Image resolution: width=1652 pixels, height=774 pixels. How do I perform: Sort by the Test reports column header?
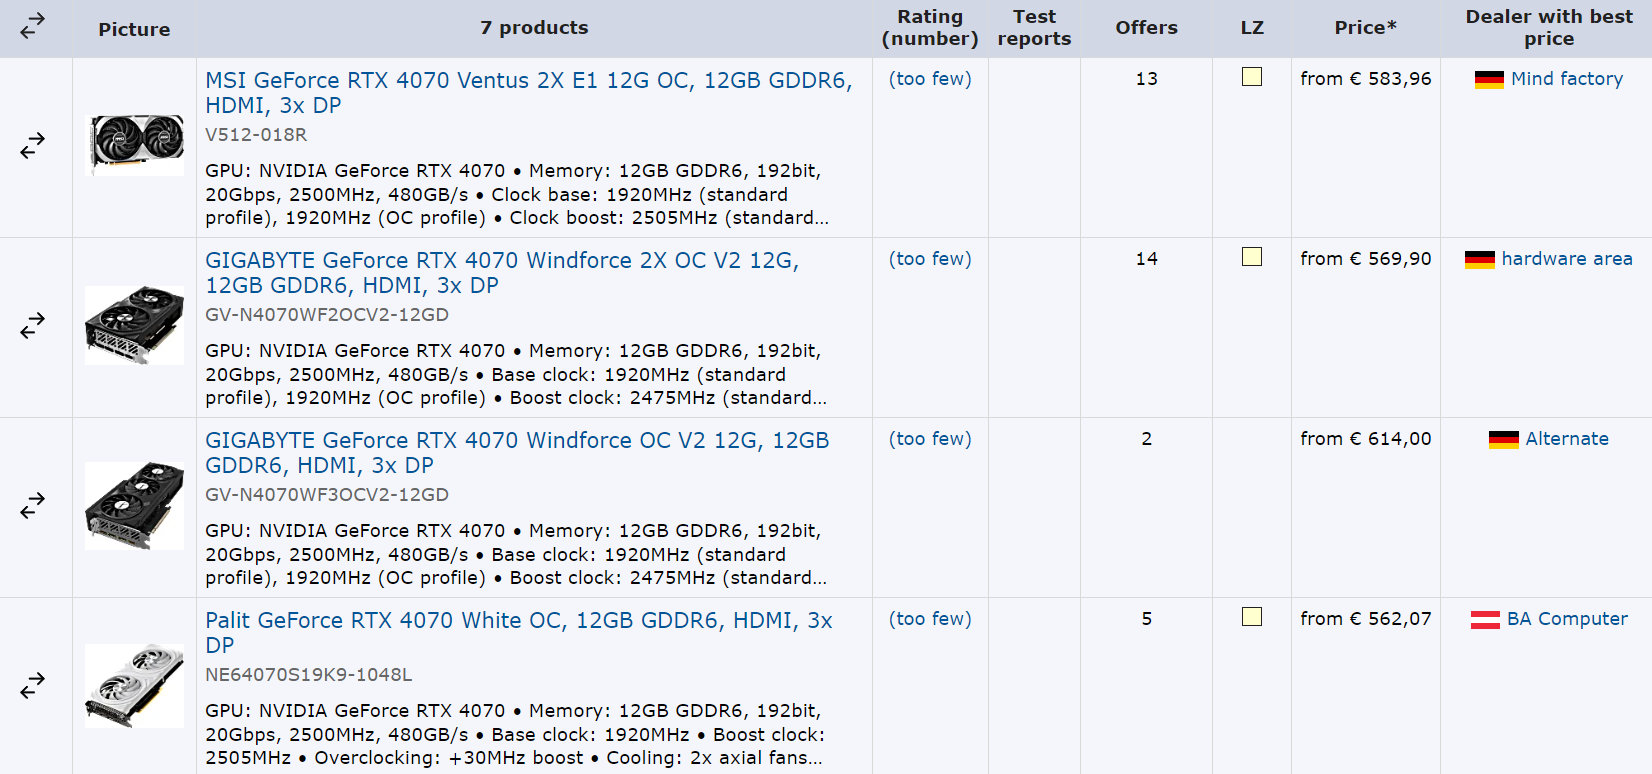point(1034,28)
